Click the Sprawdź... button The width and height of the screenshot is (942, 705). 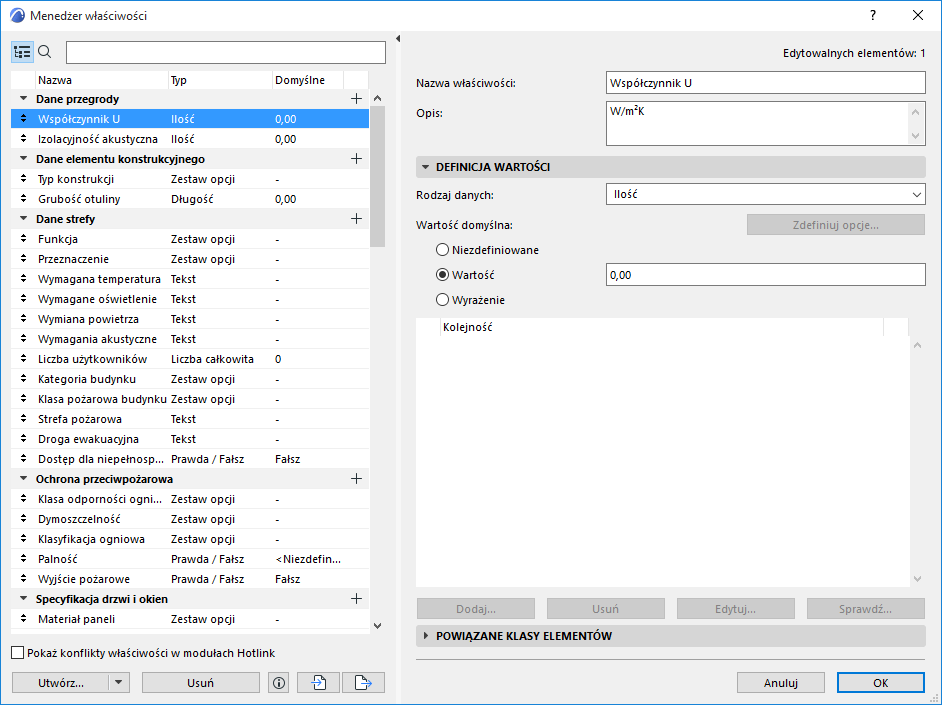pos(866,609)
